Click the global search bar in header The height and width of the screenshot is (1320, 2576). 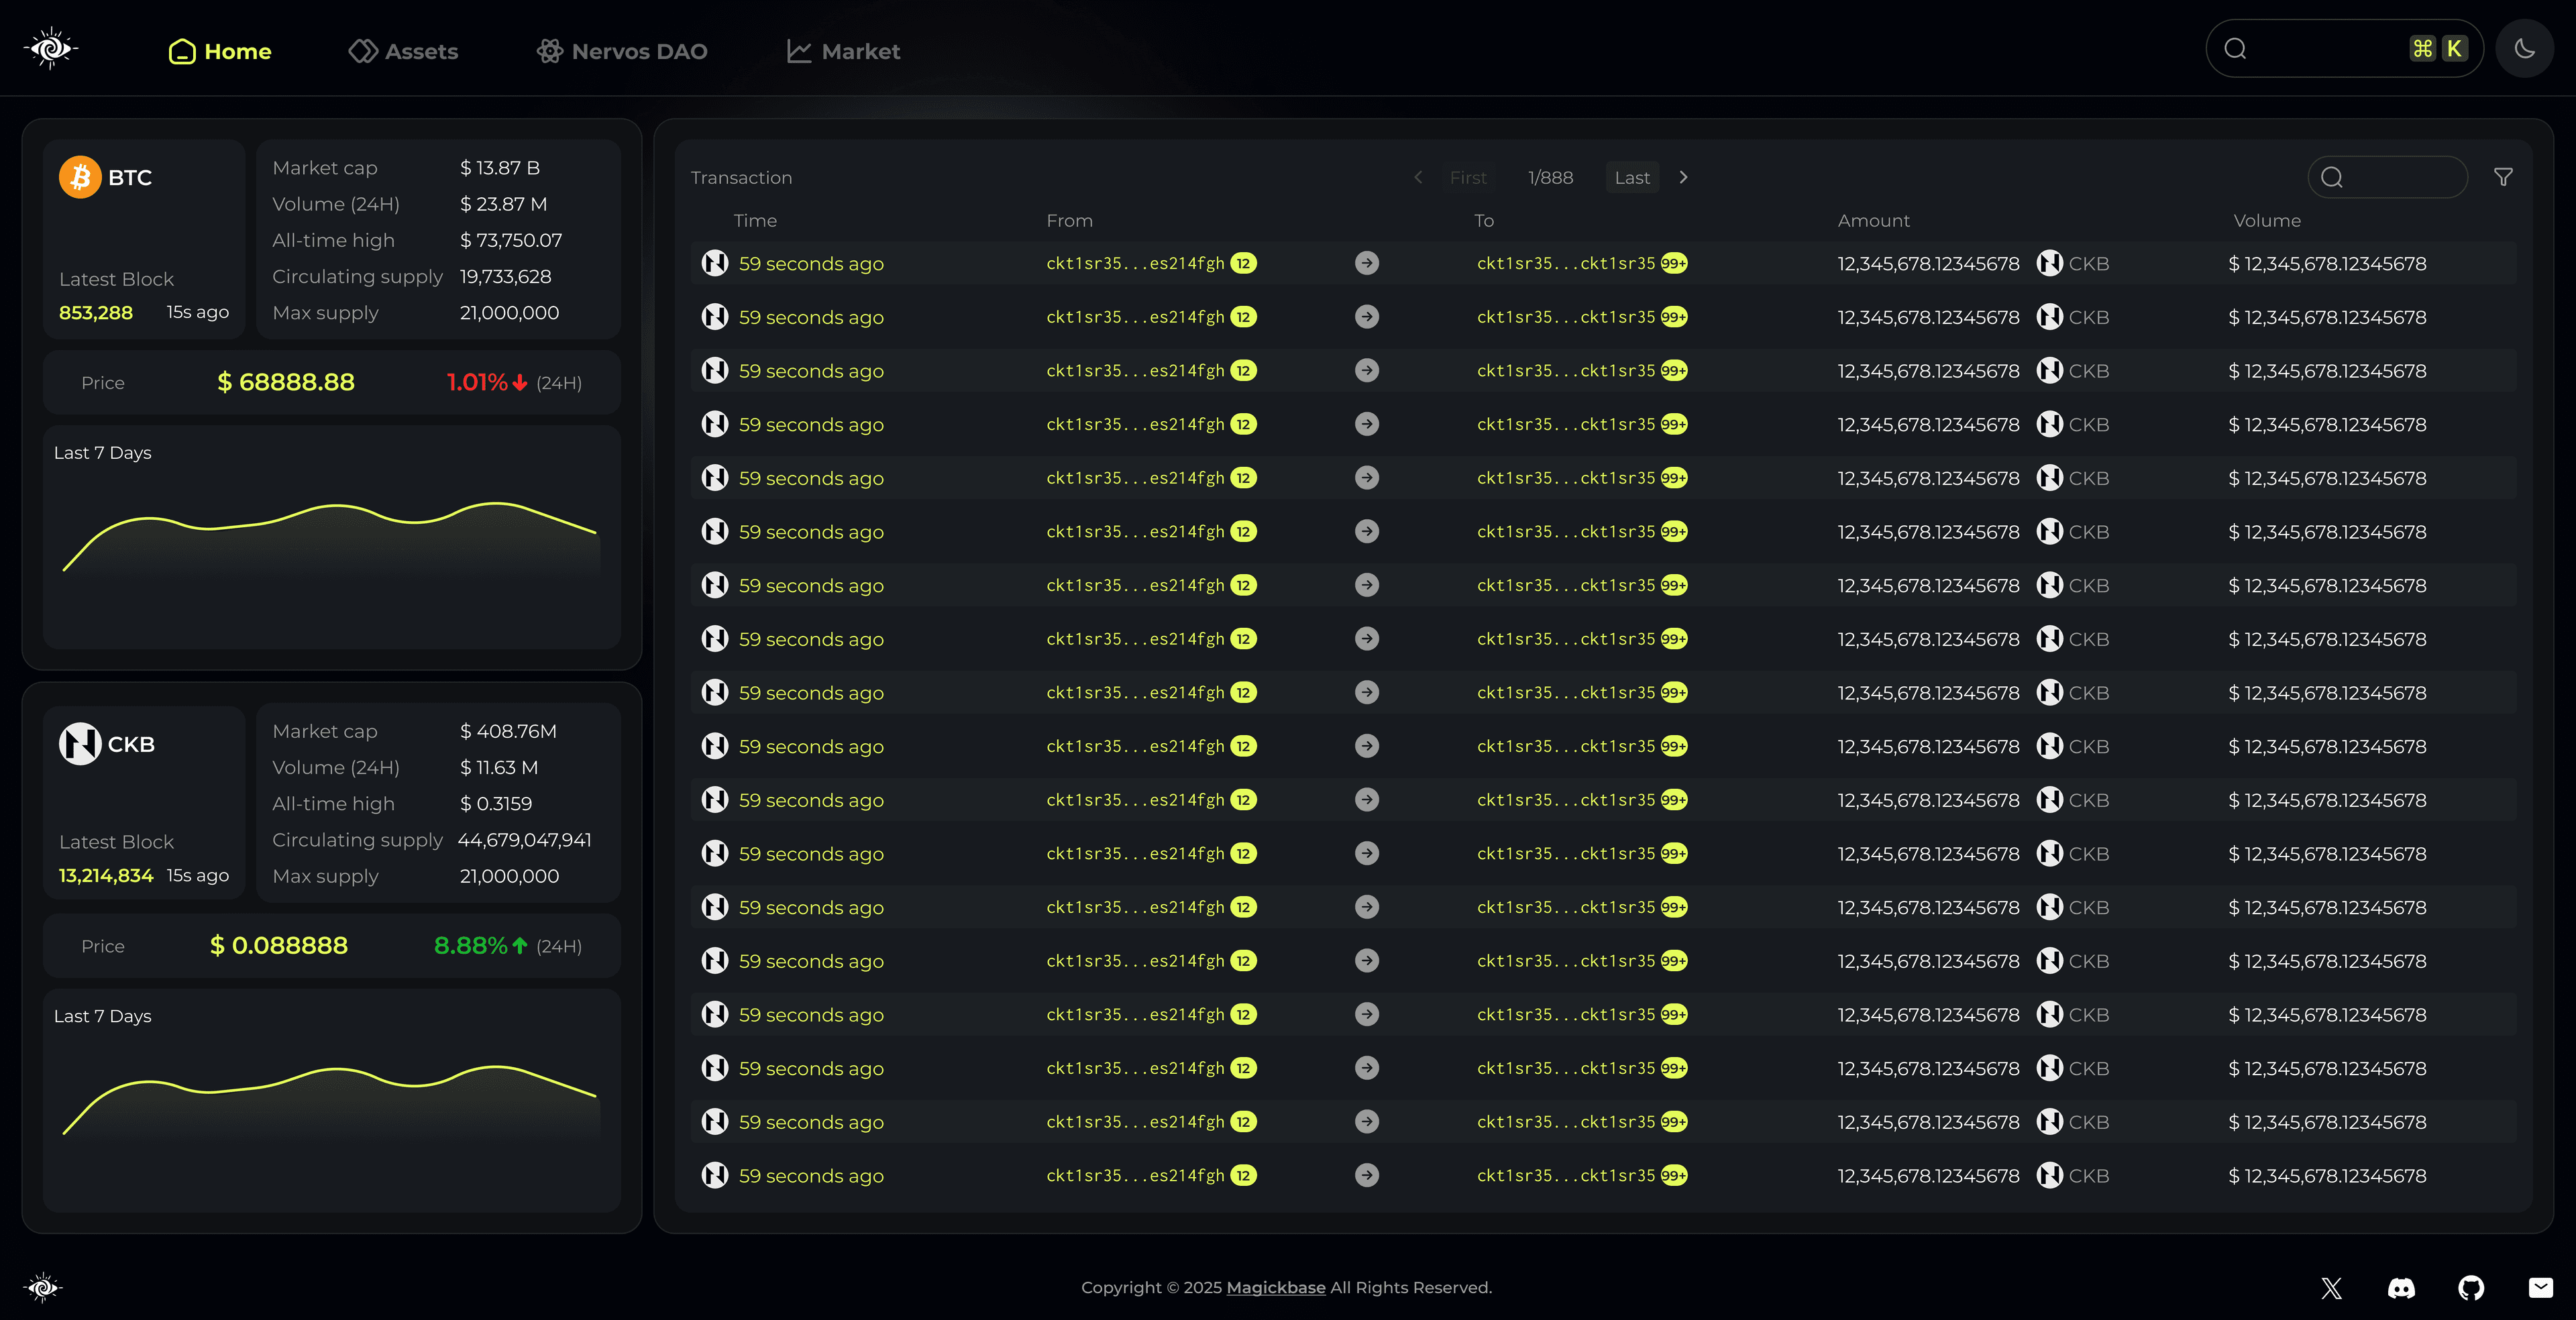point(2320,49)
